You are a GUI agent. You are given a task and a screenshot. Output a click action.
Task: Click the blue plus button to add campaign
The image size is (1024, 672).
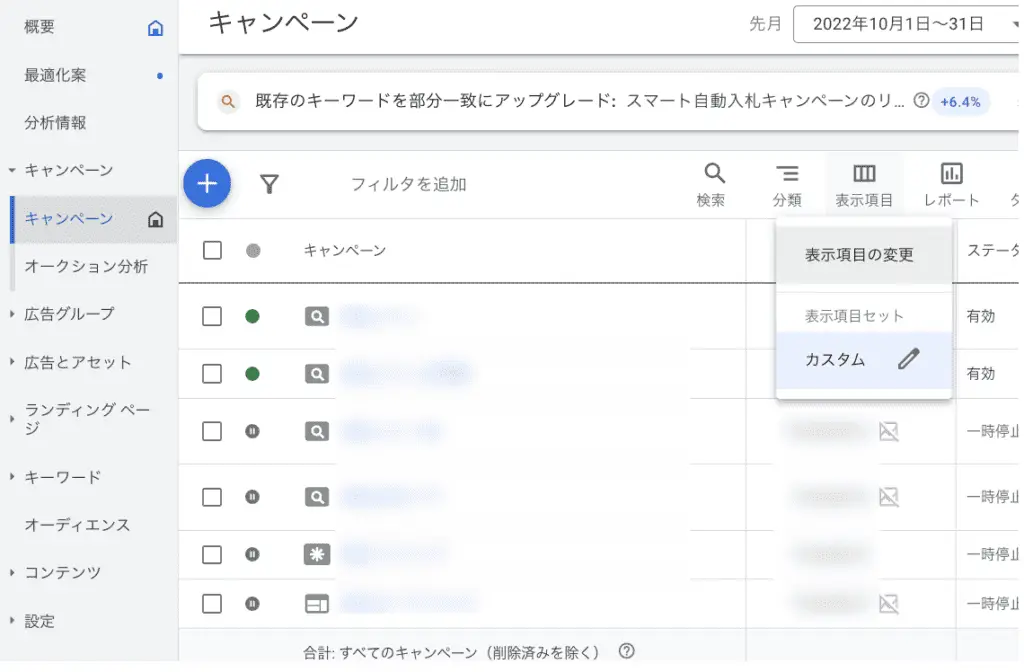coord(207,183)
